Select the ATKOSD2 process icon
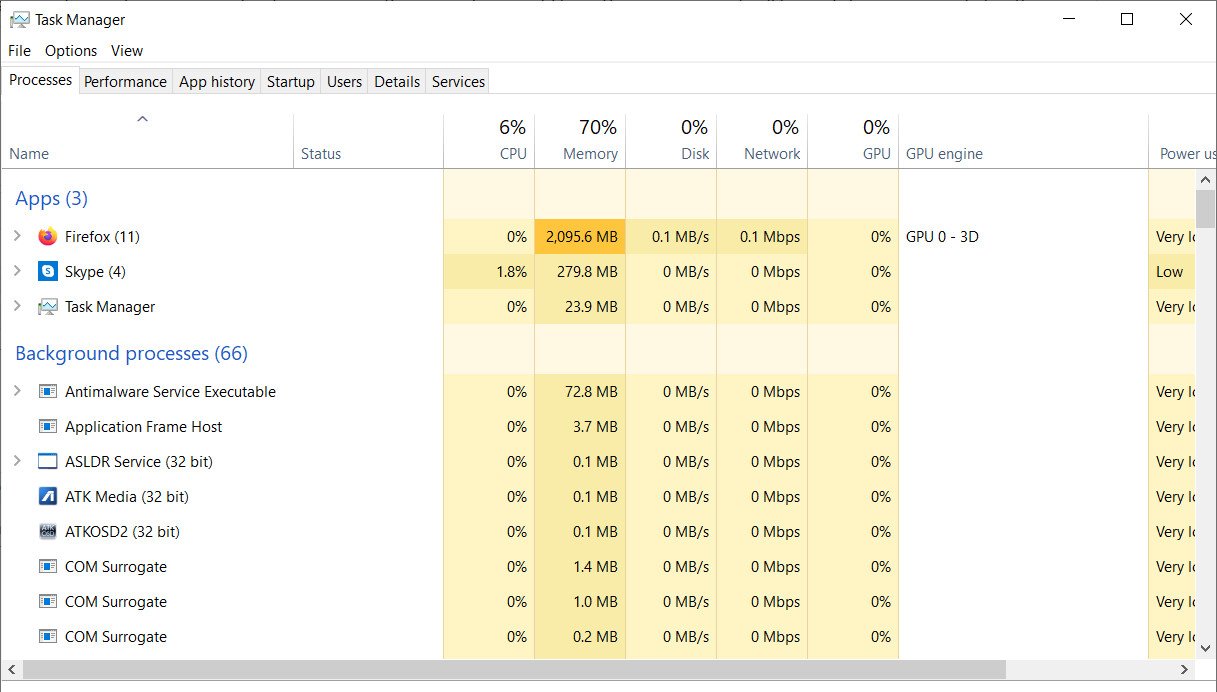The height and width of the screenshot is (692, 1217). 47,532
